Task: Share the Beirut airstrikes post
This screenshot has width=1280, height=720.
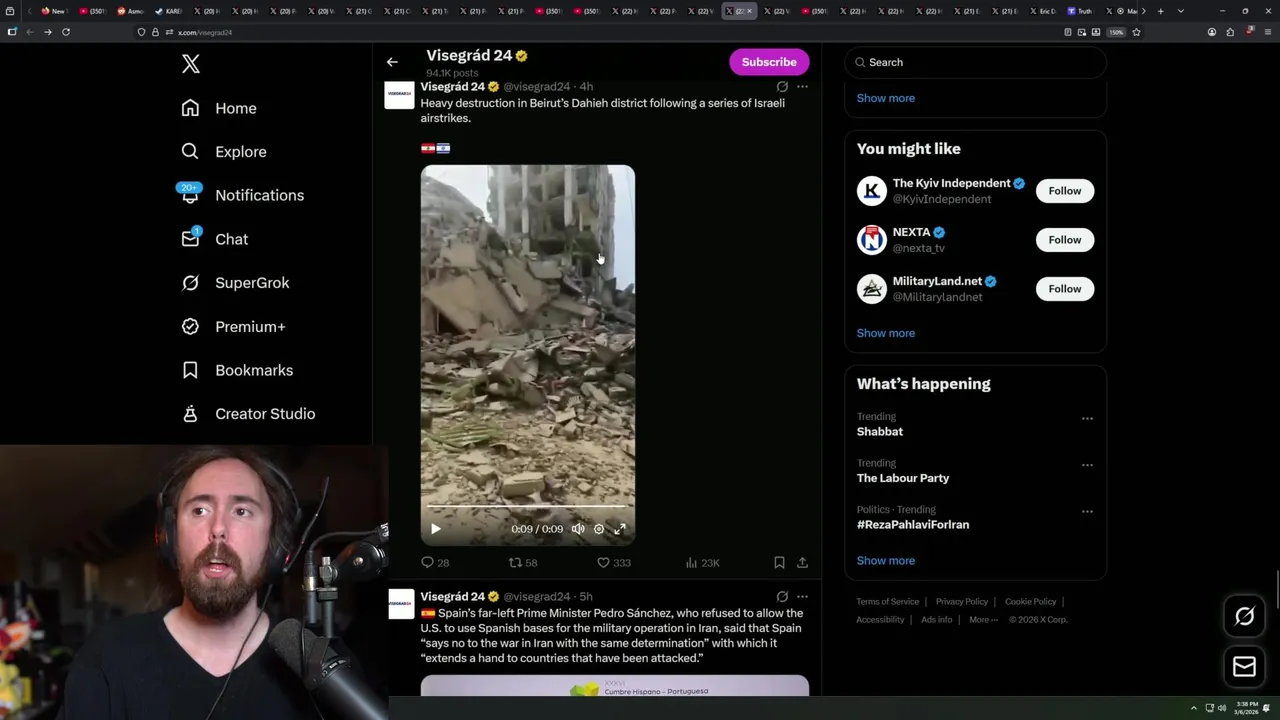Action: coord(802,563)
